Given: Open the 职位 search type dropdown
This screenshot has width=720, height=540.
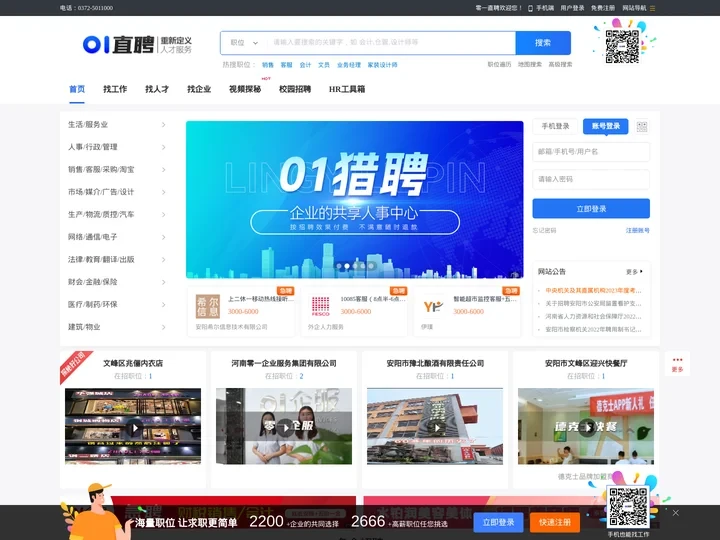Looking at the screenshot, I should 244,43.
